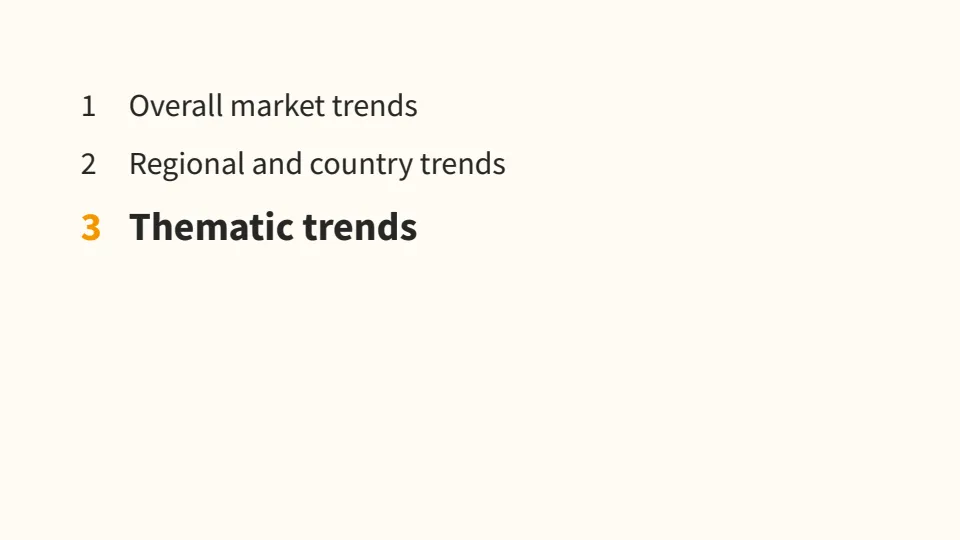Click the letter R in Regional
This screenshot has width=960, height=540.
[x=138, y=165]
